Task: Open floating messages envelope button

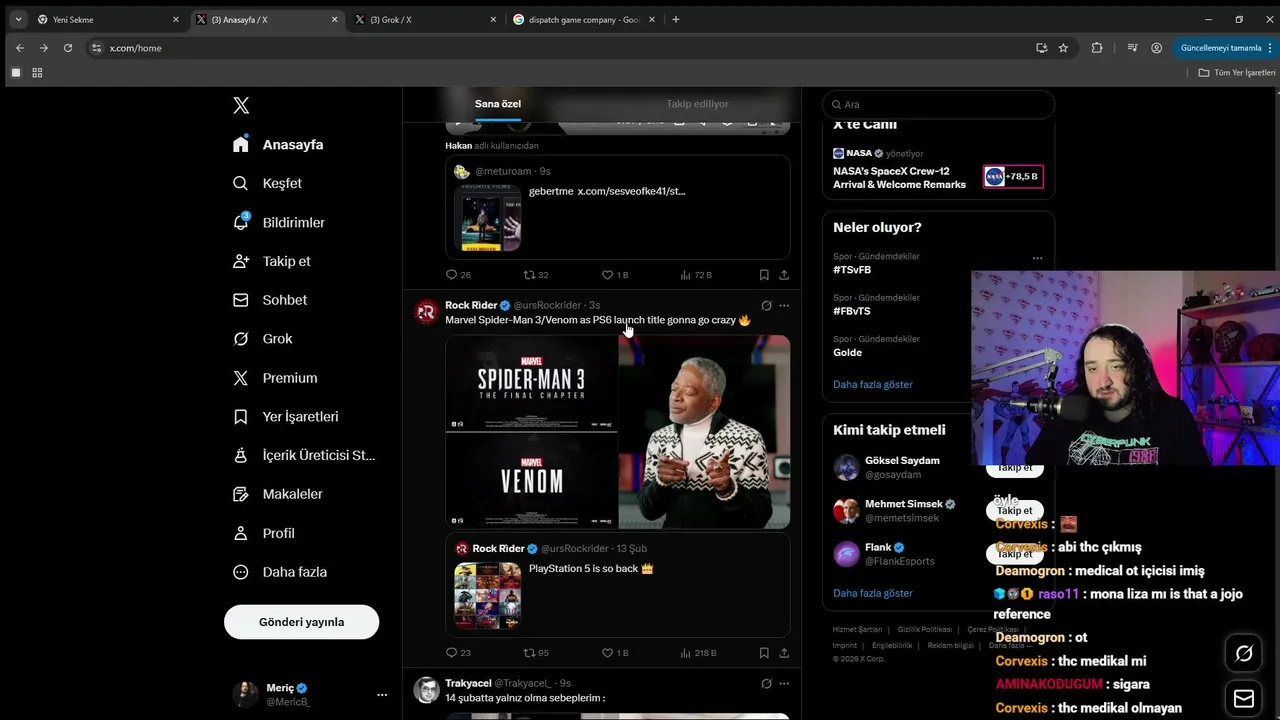Action: click(x=1244, y=698)
